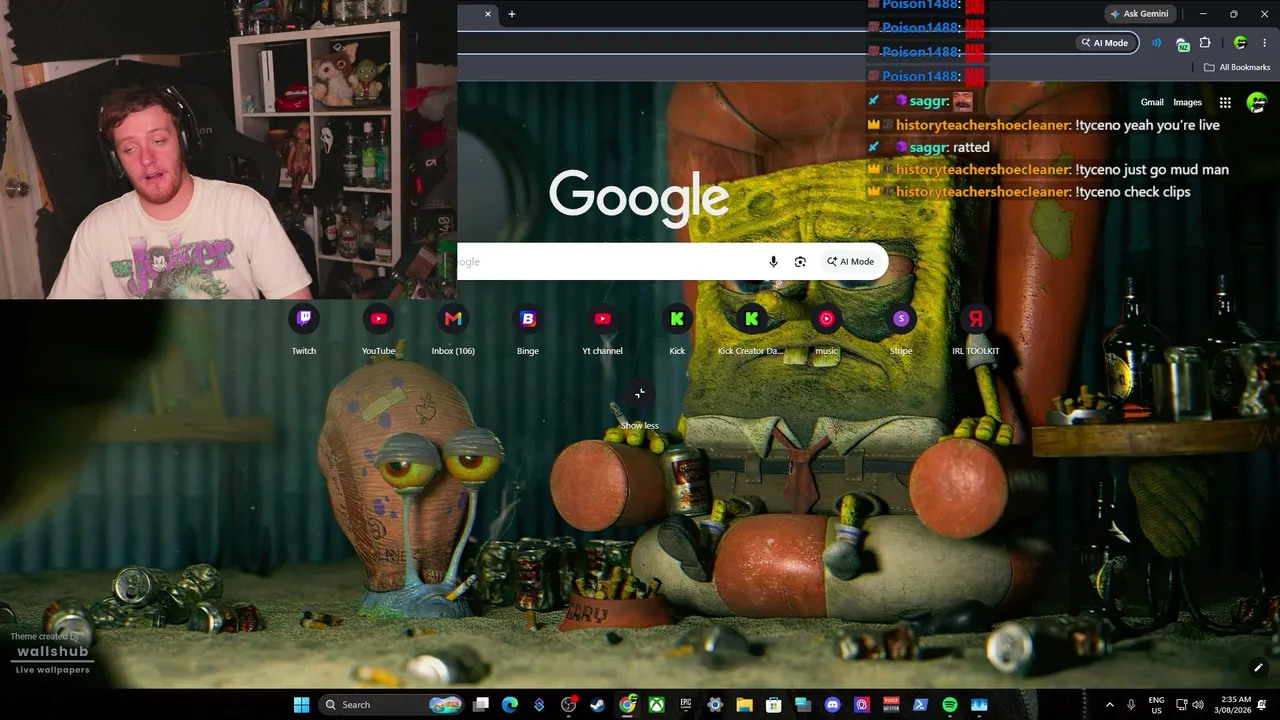The height and width of the screenshot is (720, 1280).
Task: Open Microsoft Edge from the taskbar
Action: 509,705
